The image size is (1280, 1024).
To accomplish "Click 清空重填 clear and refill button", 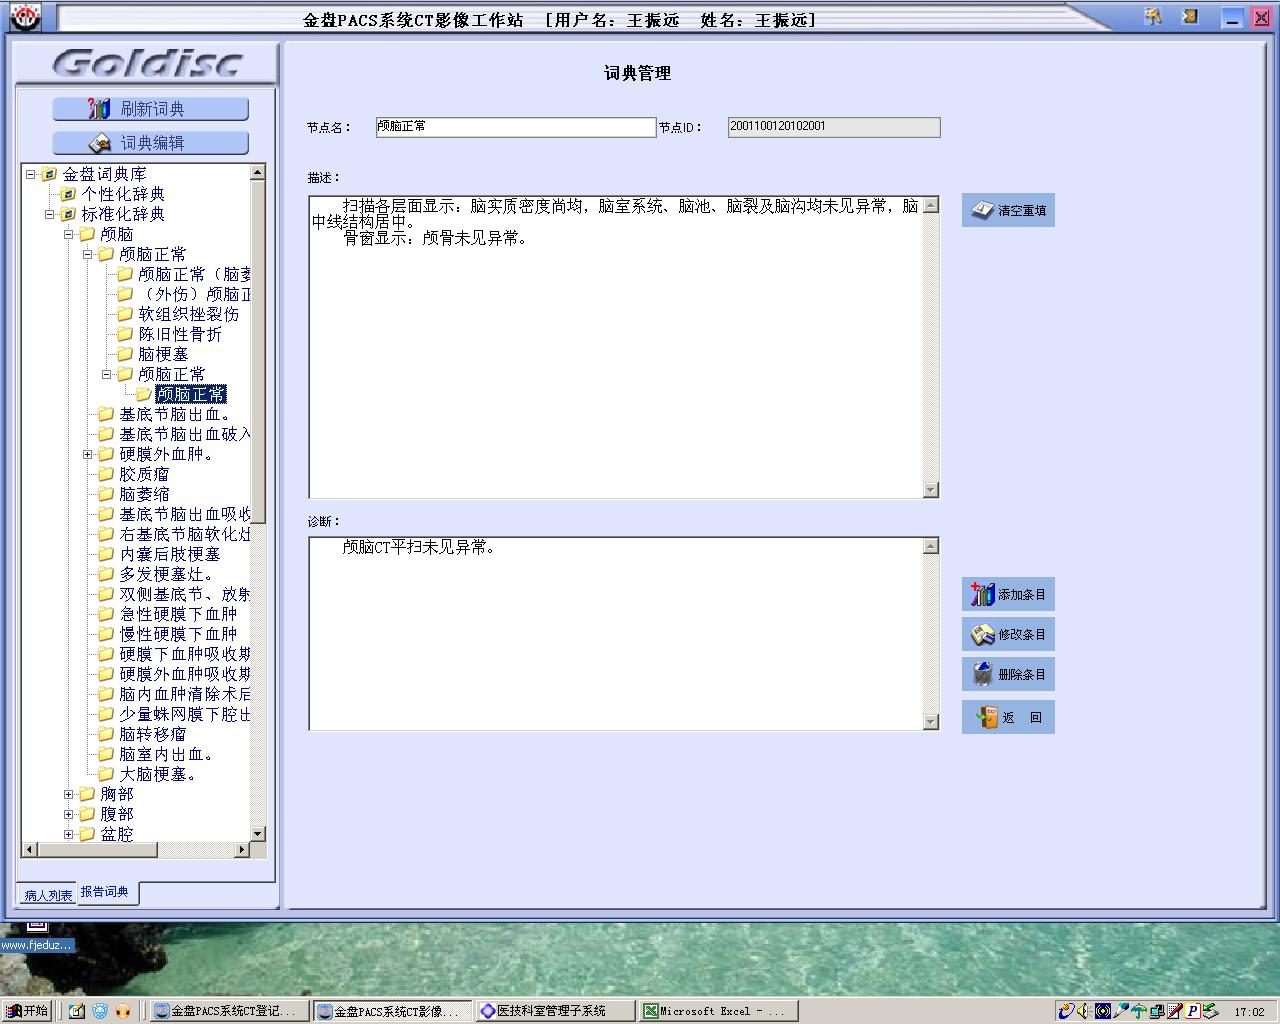I will pos(1008,211).
